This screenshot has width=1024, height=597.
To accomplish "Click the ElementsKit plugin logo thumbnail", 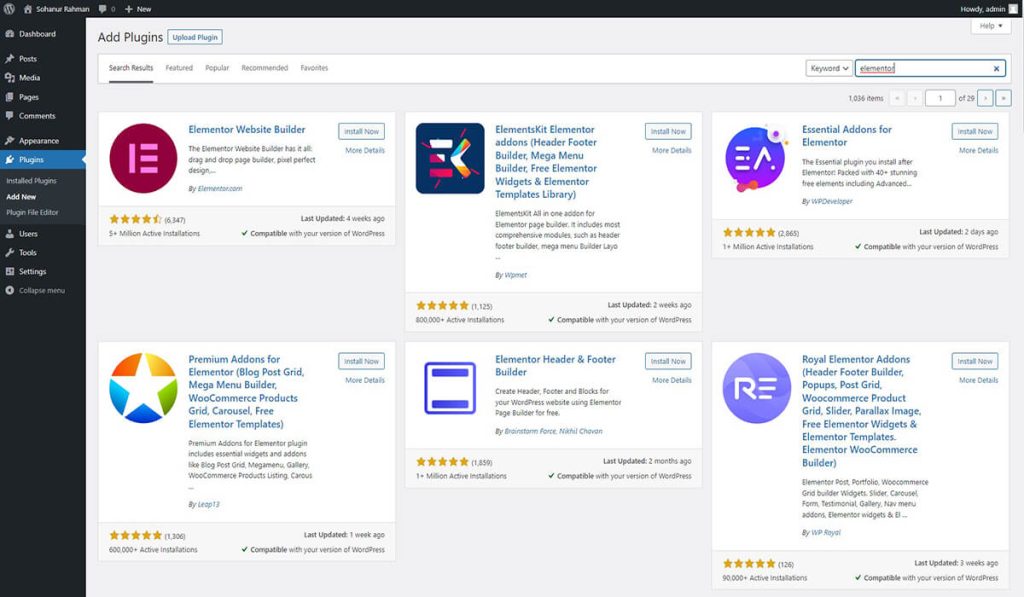I will (450, 158).
